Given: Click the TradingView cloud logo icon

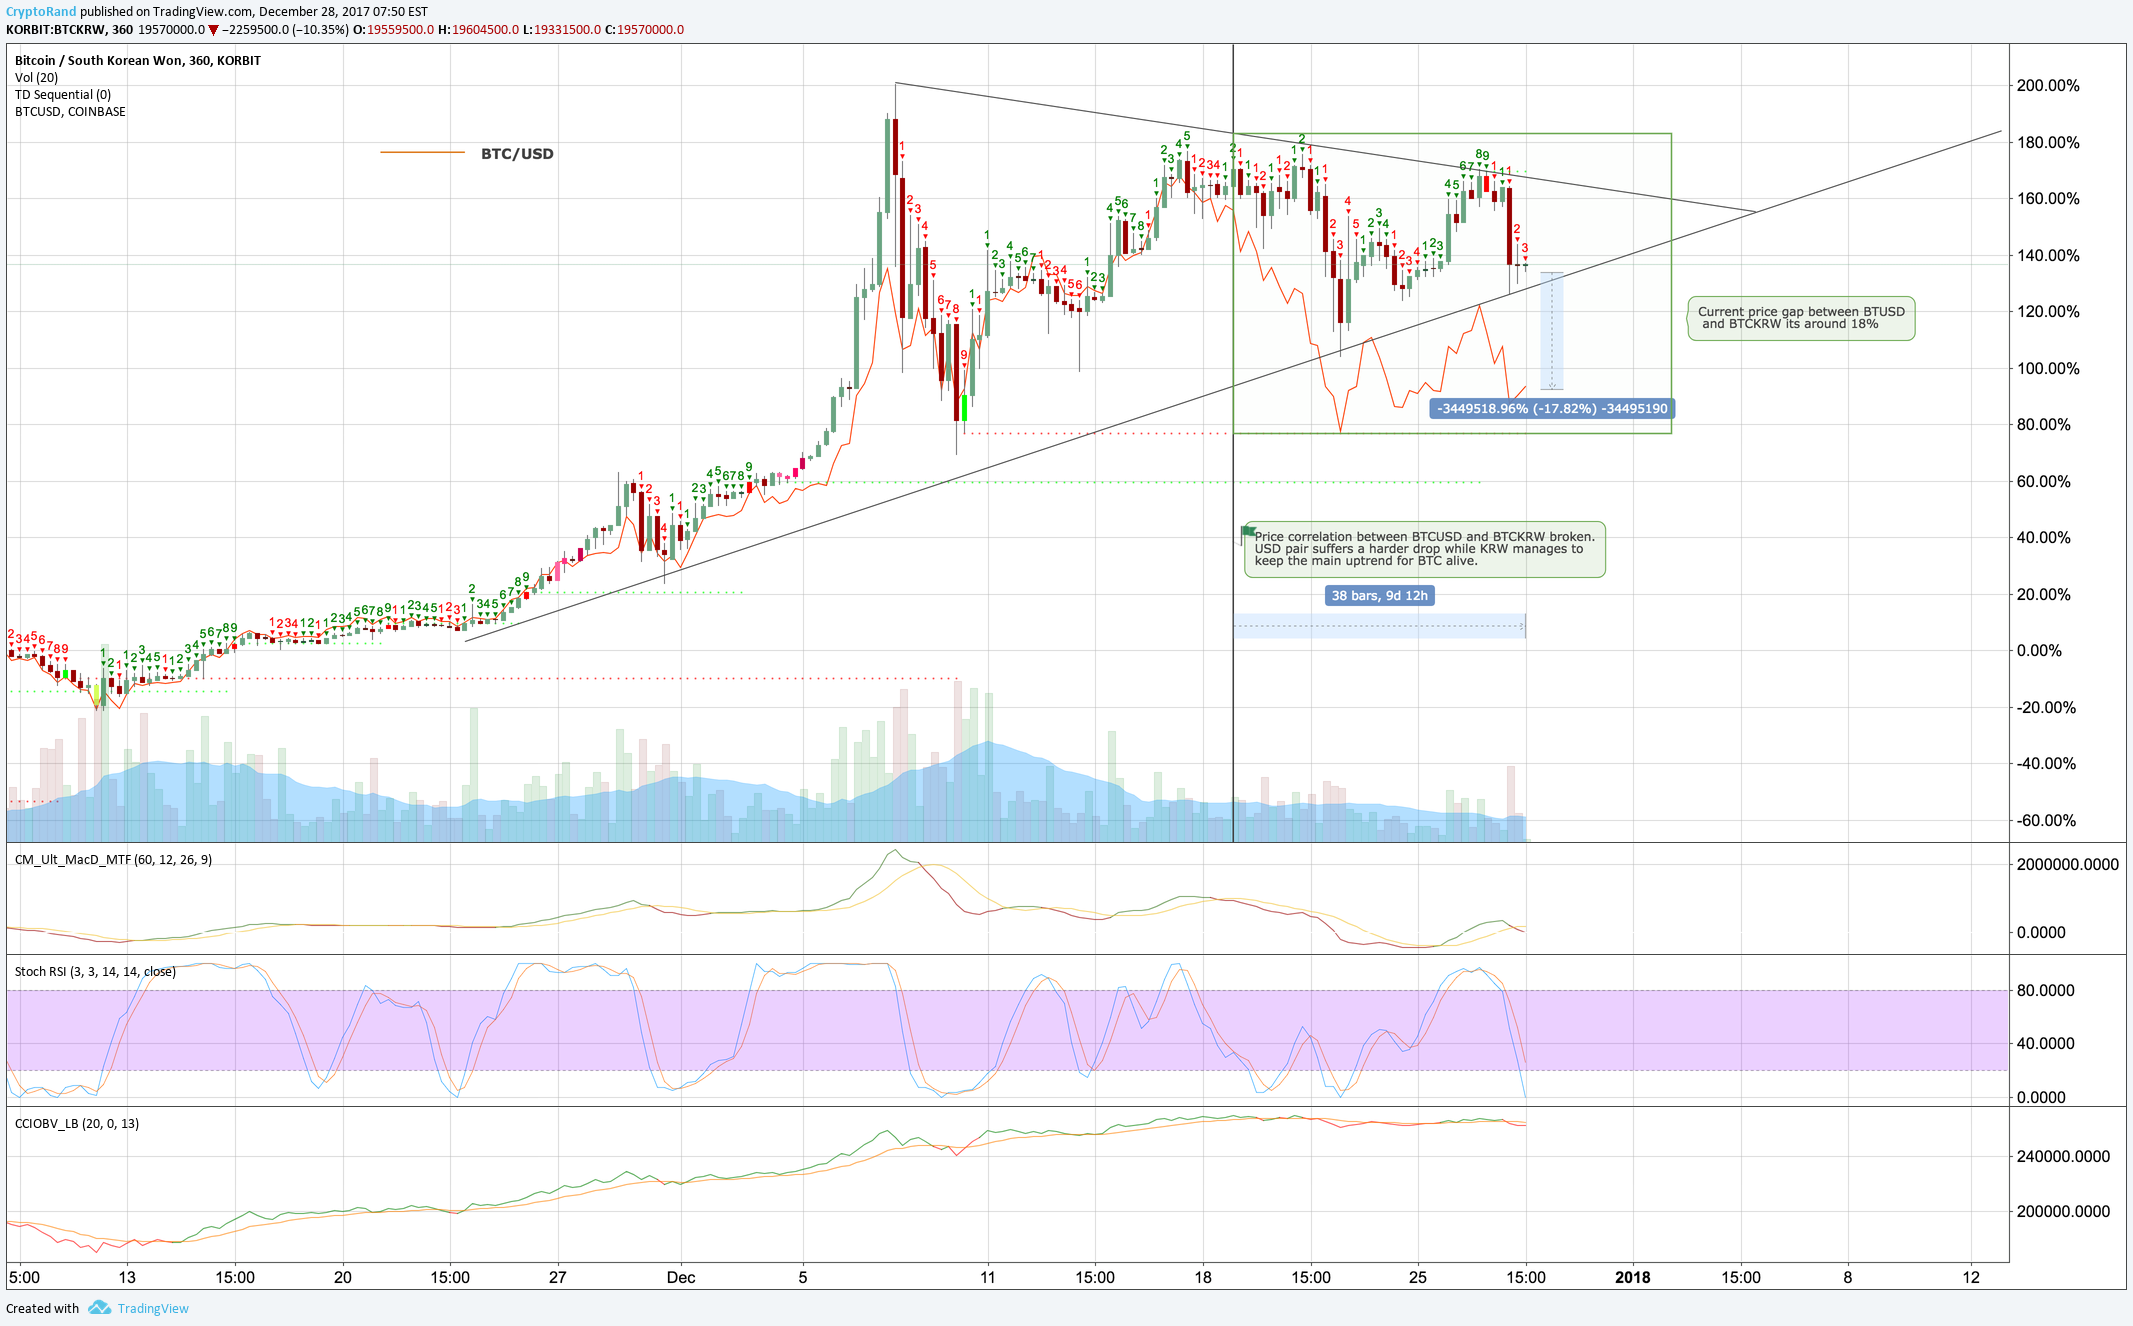Looking at the screenshot, I should point(99,1307).
